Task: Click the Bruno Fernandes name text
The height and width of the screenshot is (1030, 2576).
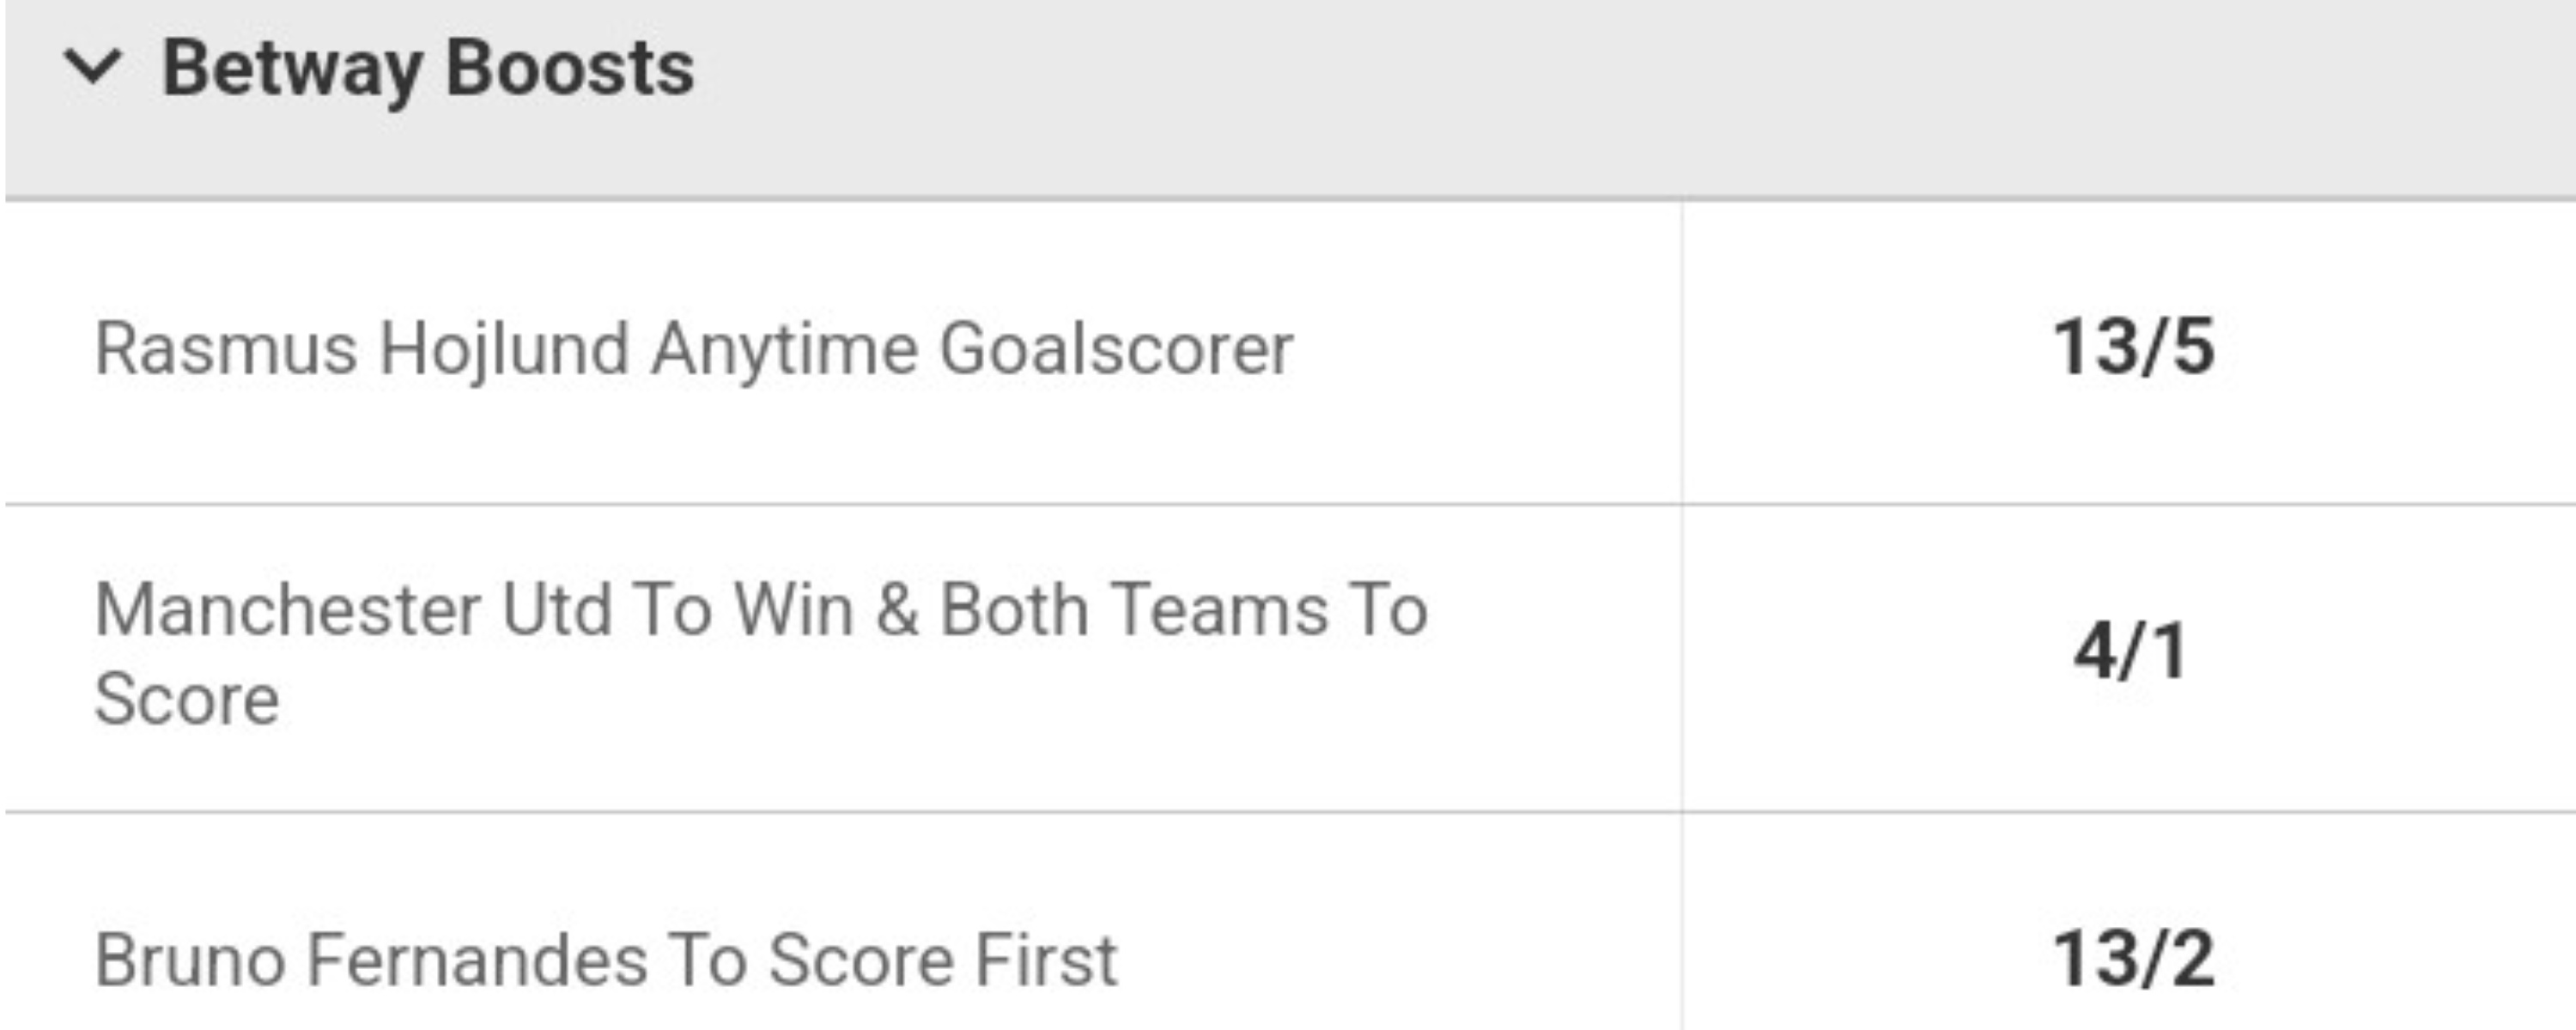Action: point(370,960)
